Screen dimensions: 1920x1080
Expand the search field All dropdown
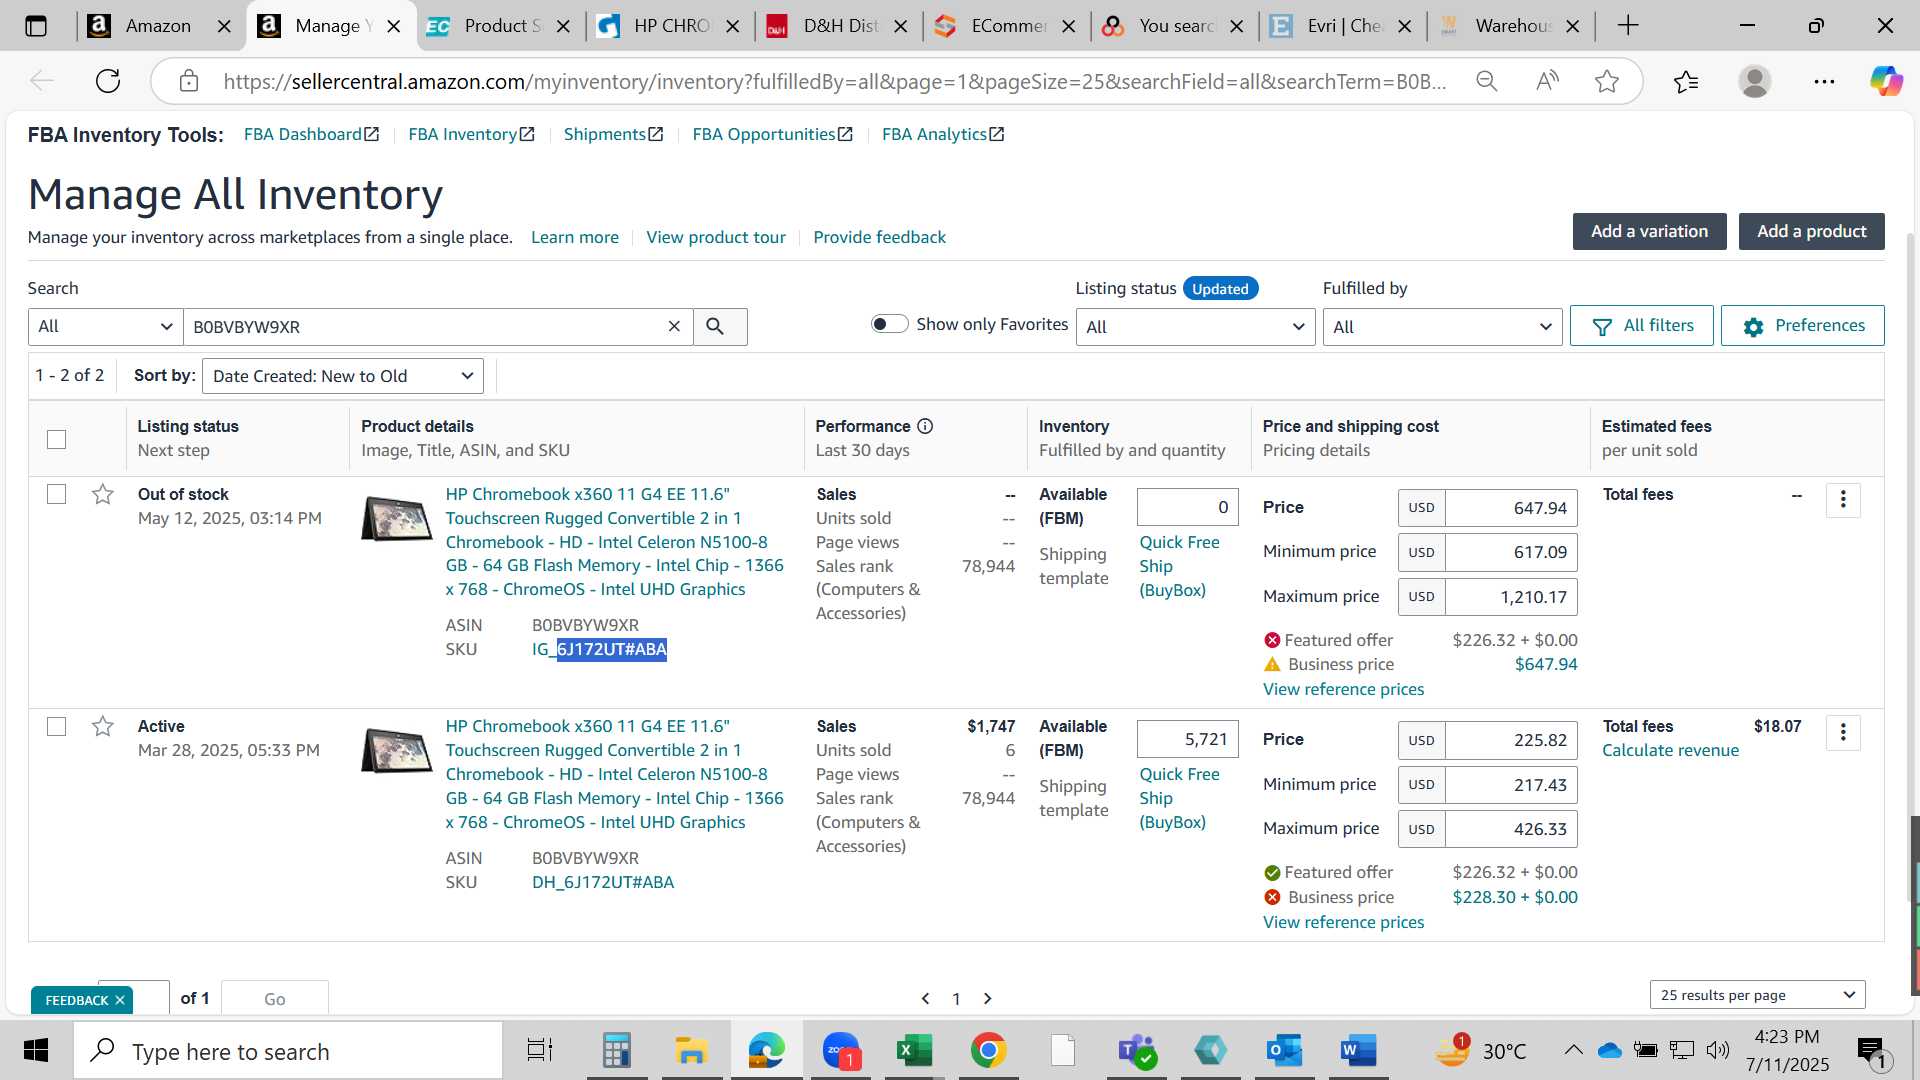coord(105,327)
